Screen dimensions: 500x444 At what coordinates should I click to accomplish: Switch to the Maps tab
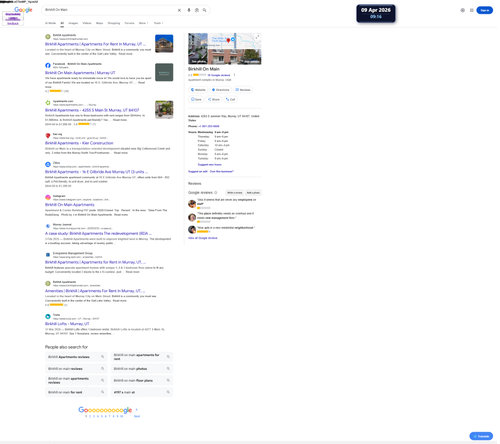coord(100,23)
